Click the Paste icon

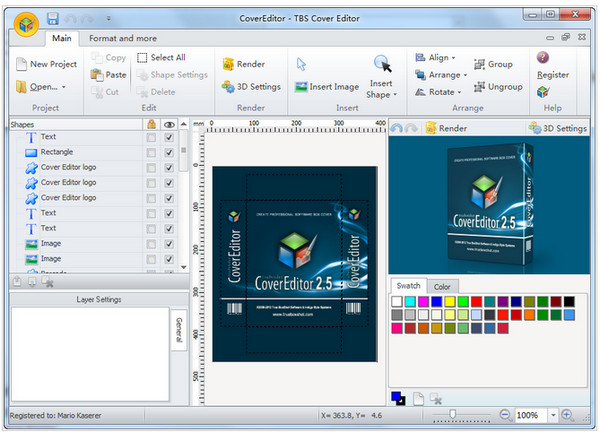tap(96, 75)
